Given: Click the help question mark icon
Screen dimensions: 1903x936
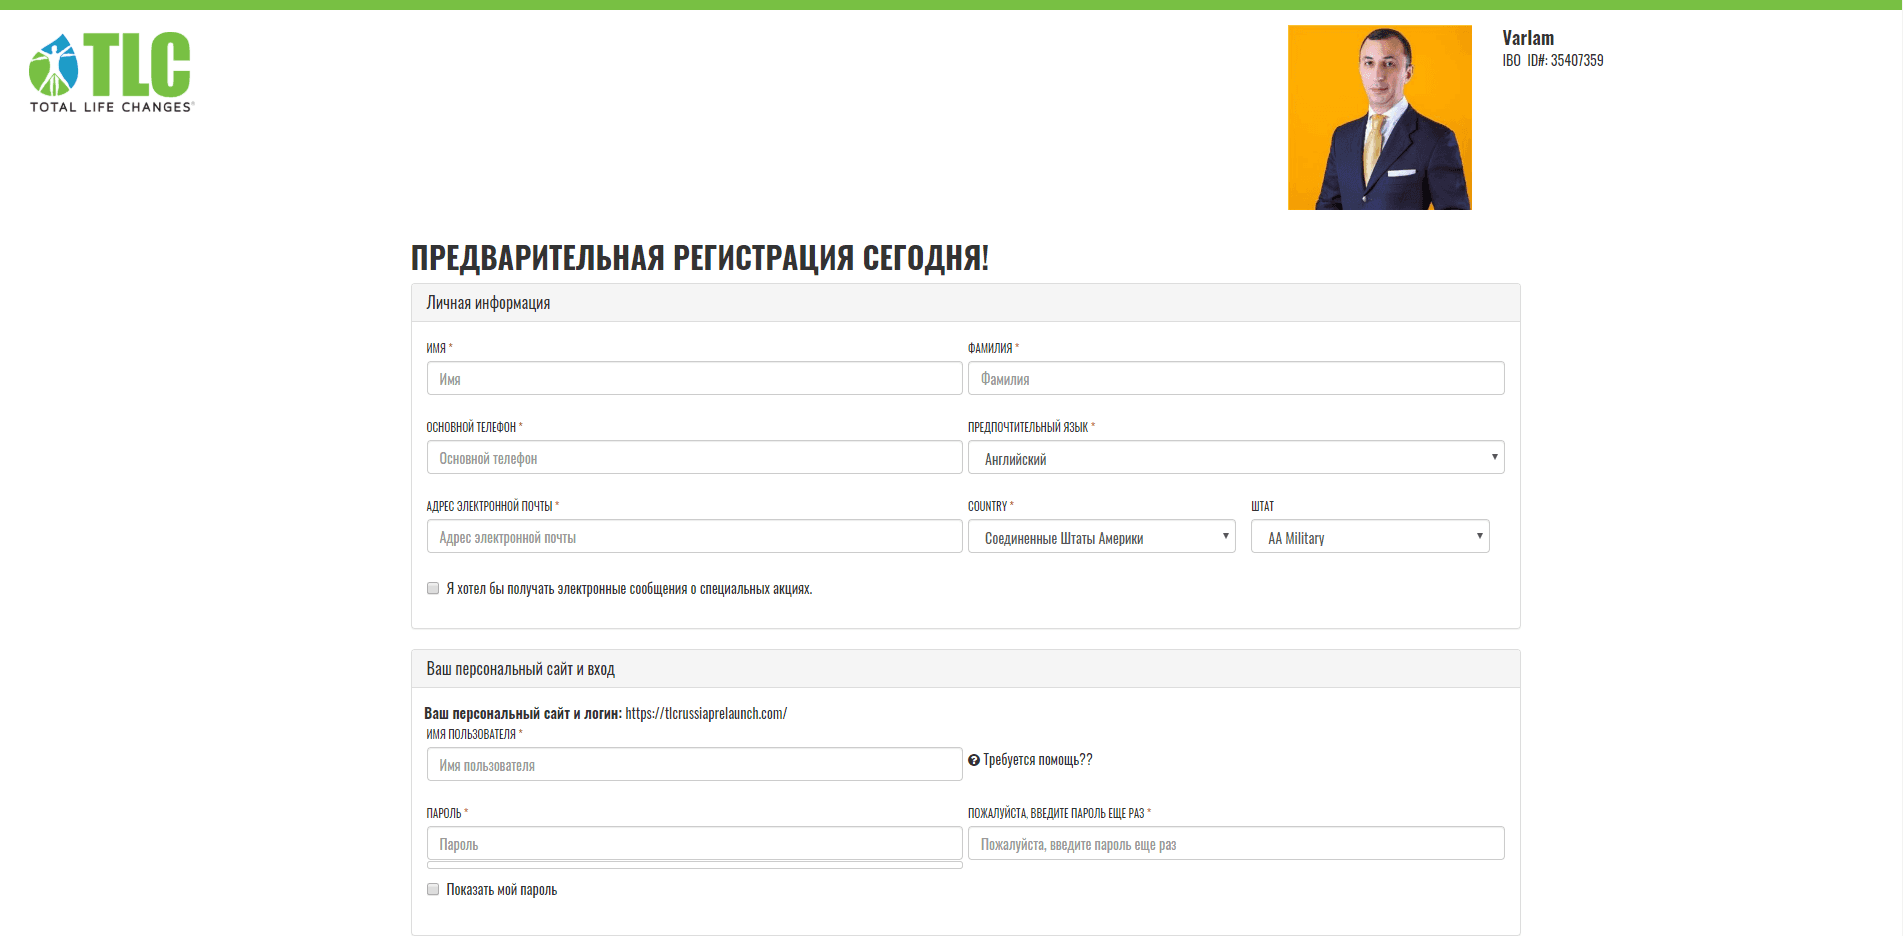Looking at the screenshot, I should [x=974, y=760].
